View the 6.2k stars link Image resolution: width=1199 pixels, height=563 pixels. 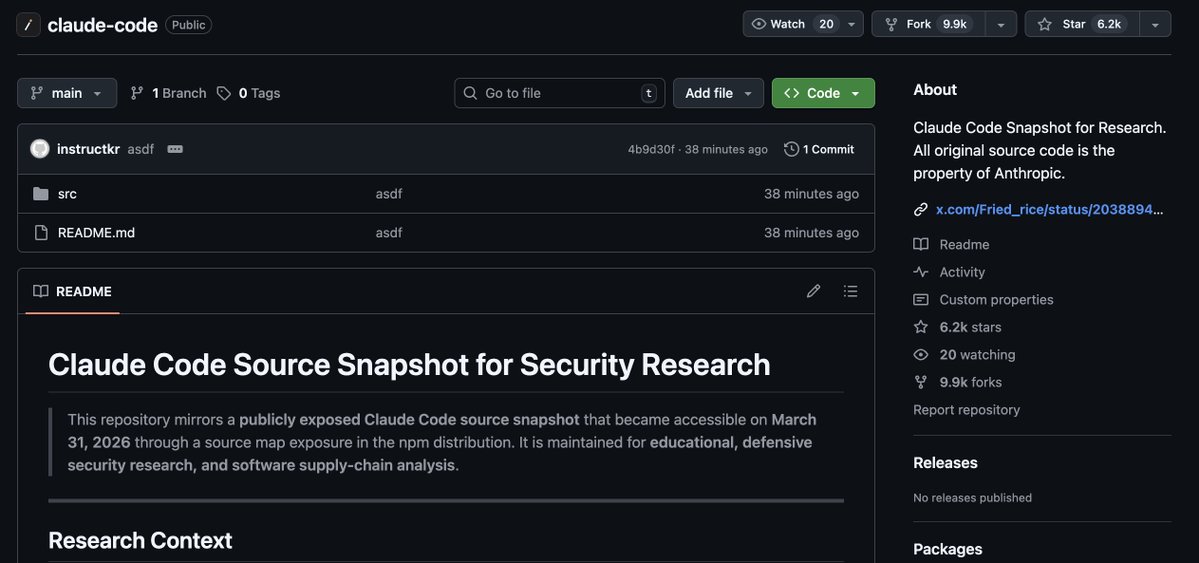click(970, 327)
